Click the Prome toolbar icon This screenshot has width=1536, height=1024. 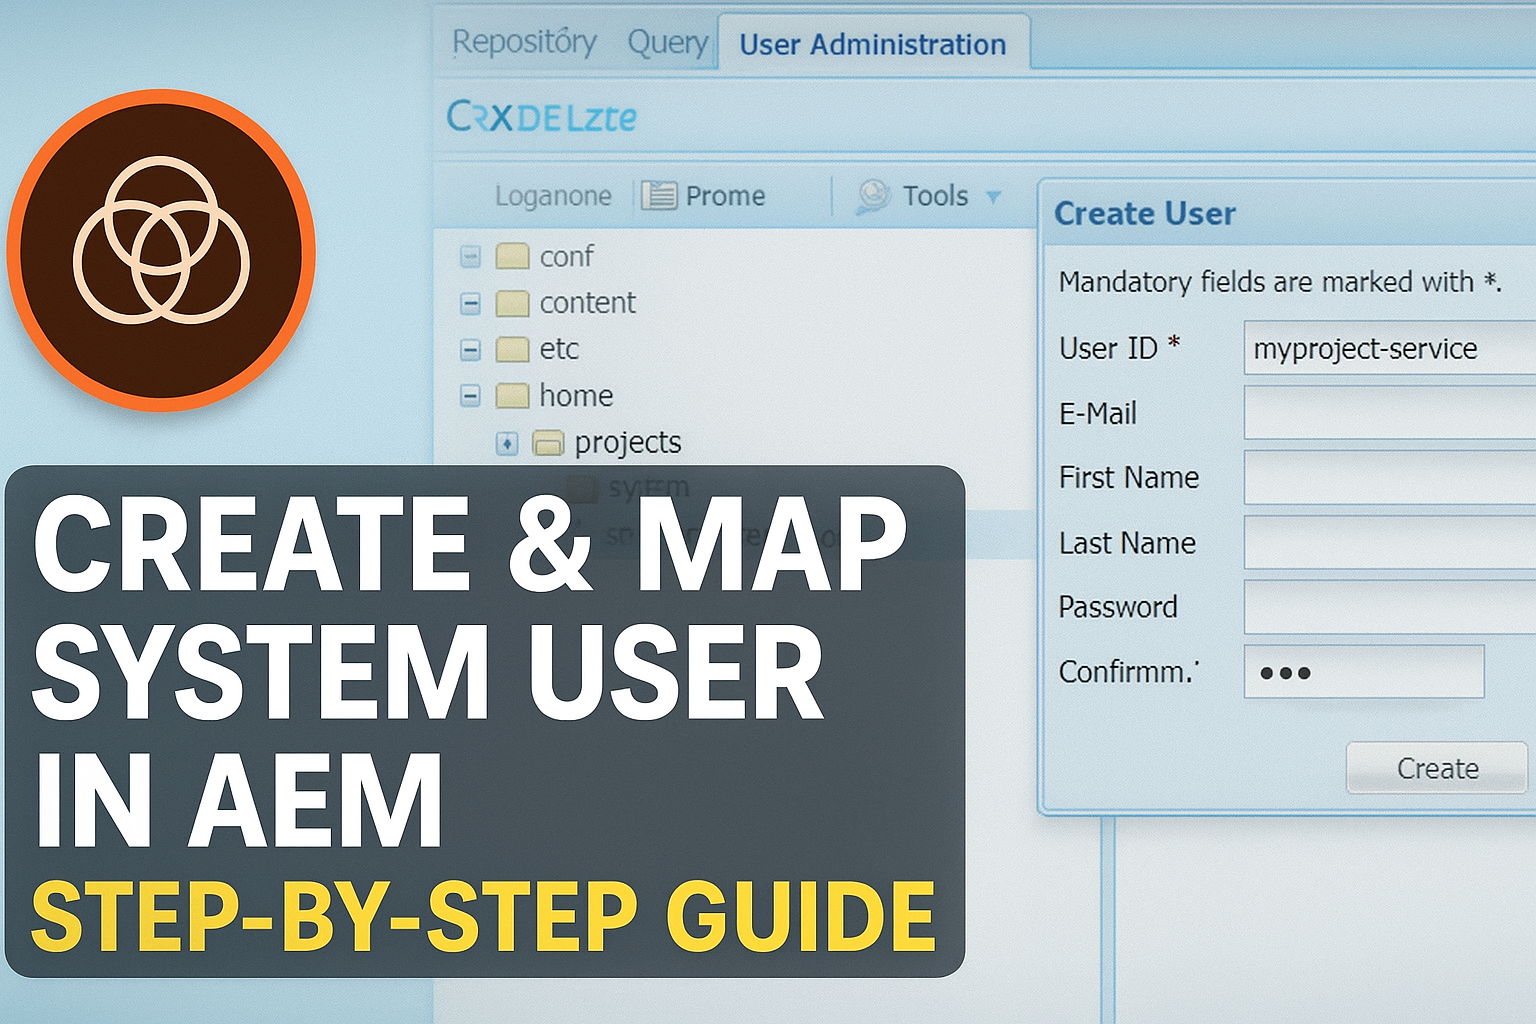(659, 195)
